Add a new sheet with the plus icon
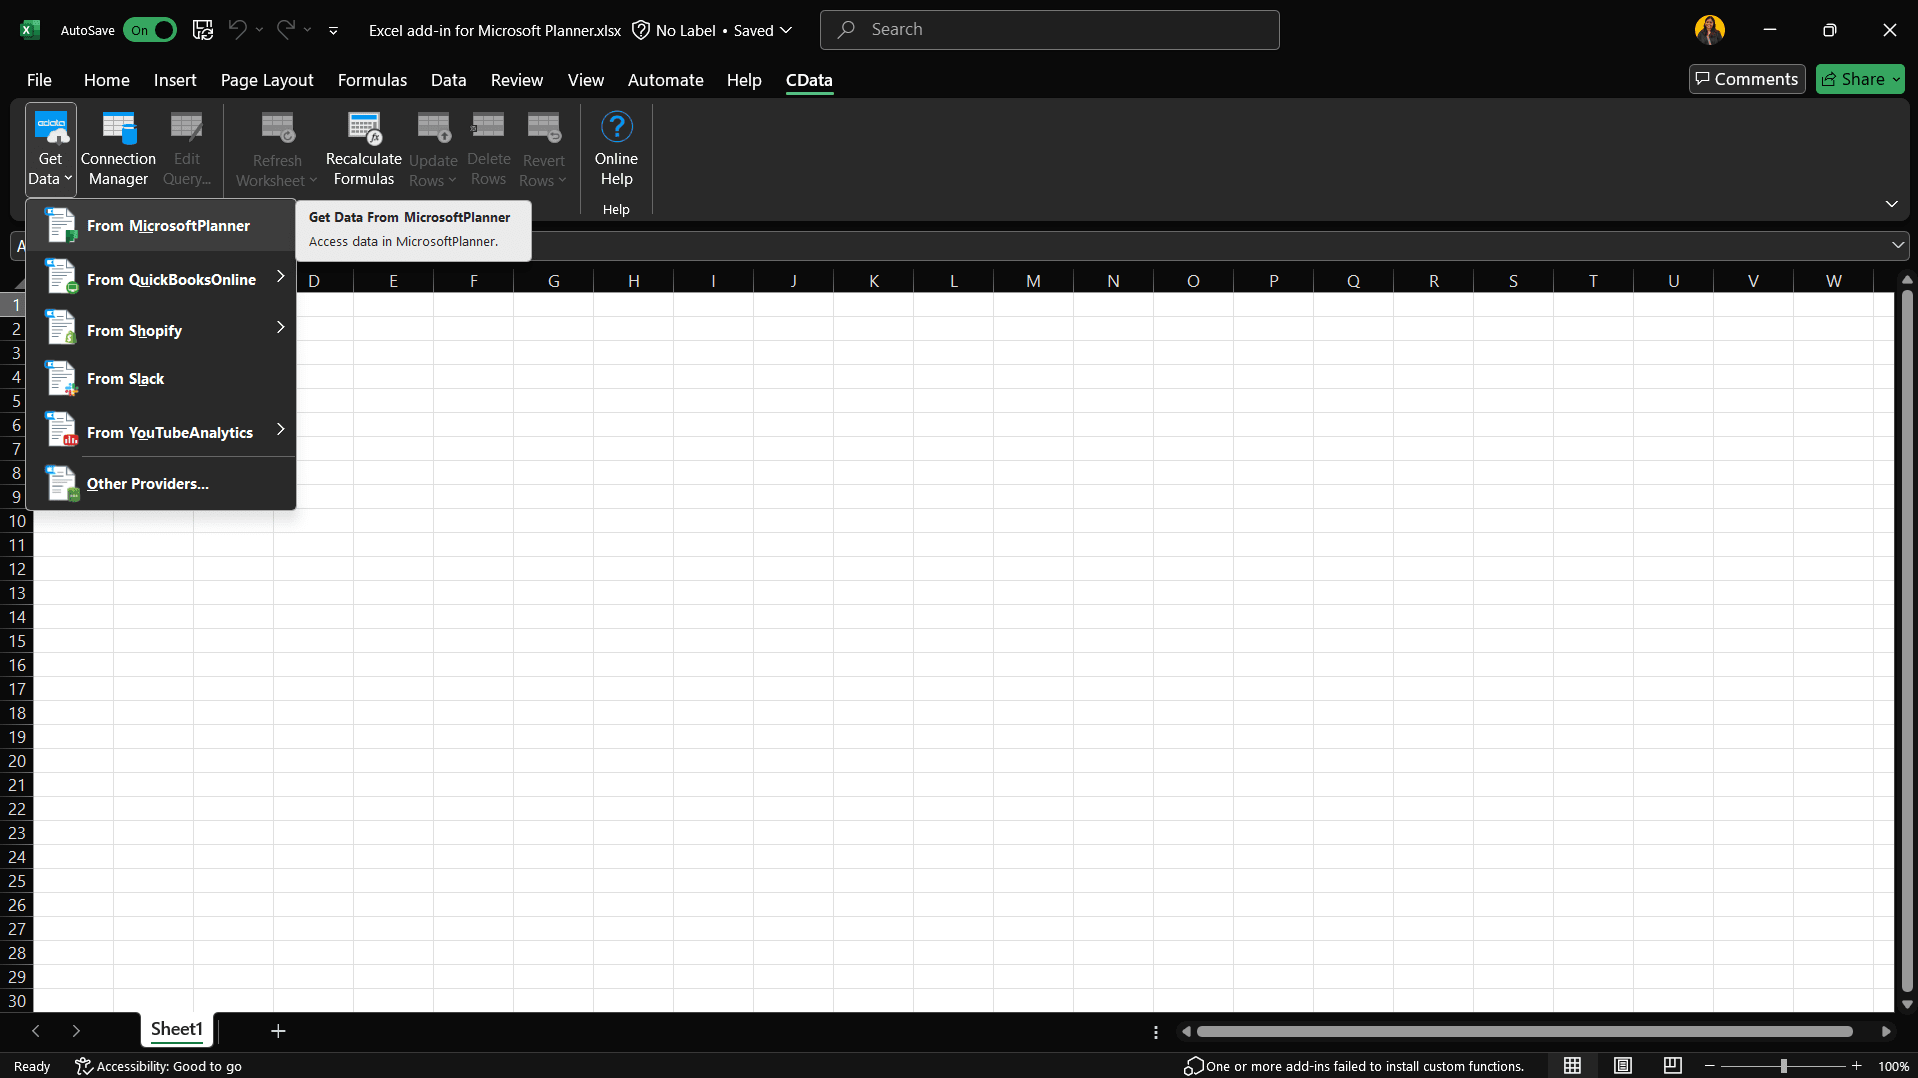Viewport: 1918px width, 1078px height. tap(278, 1031)
